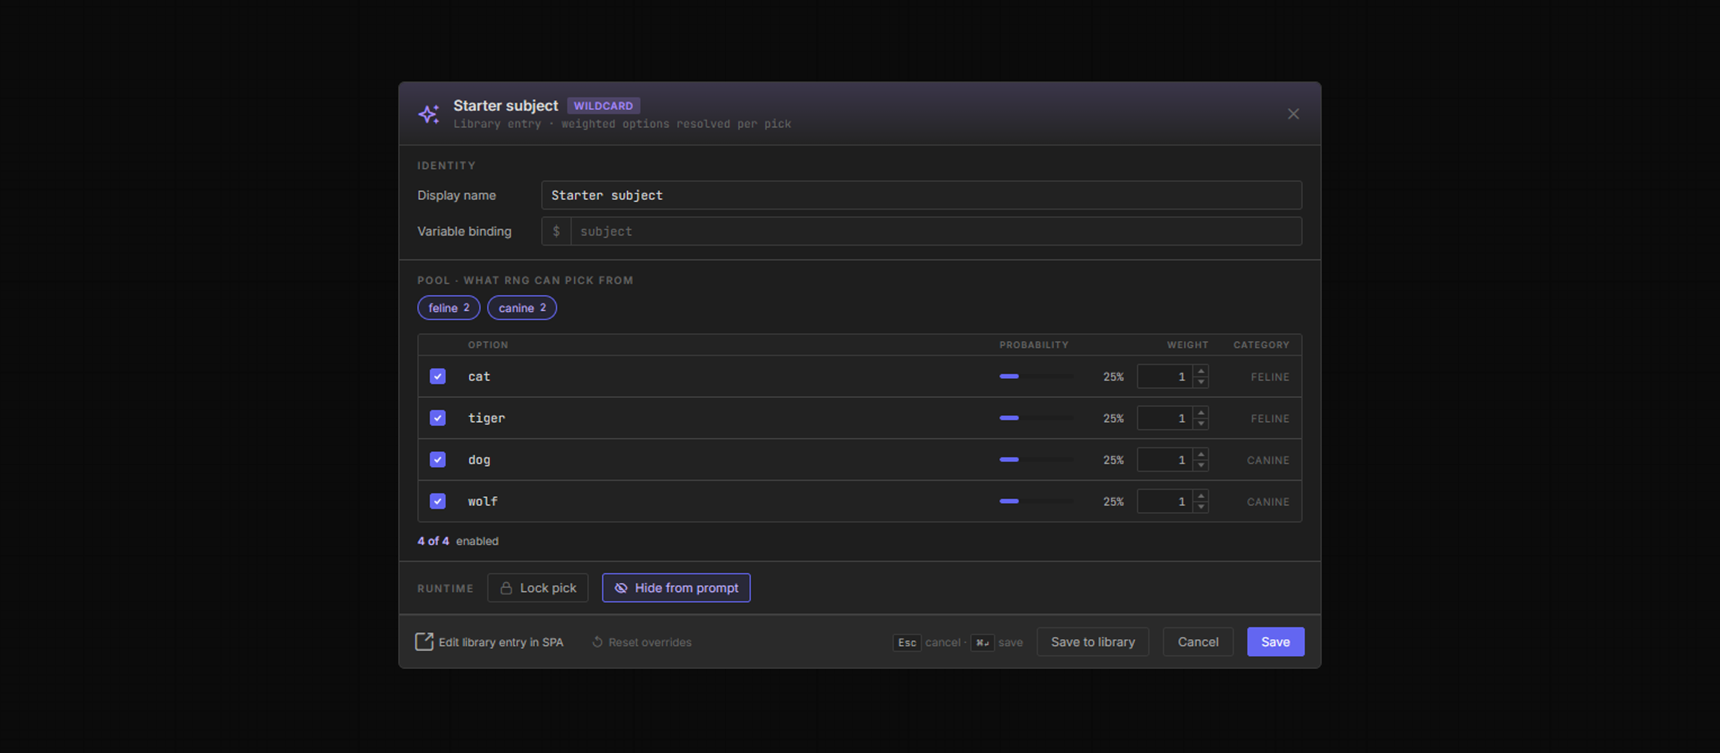
Task: Click the external link icon
Action: point(424,642)
